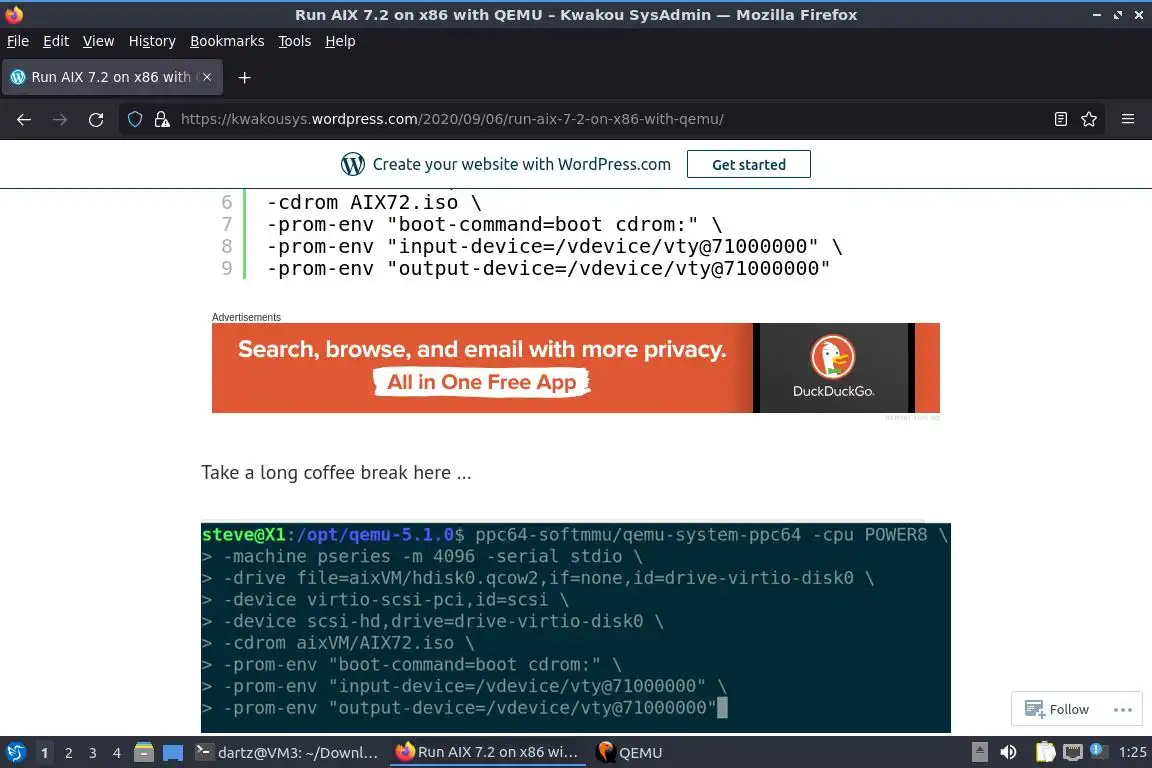Screen dimensions: 1152x768
Task: Switch to workspace 3
Action: coord(93,753)
